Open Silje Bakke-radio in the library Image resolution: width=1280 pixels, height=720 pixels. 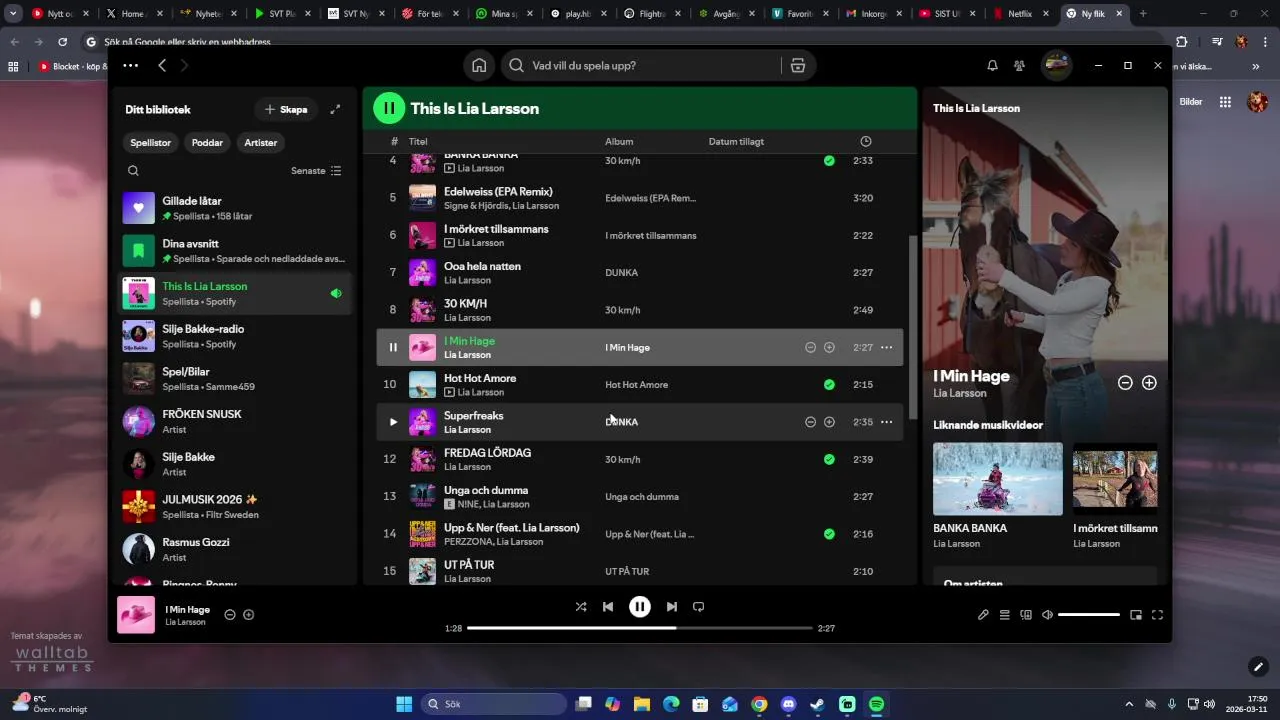(x=234, y=336)
